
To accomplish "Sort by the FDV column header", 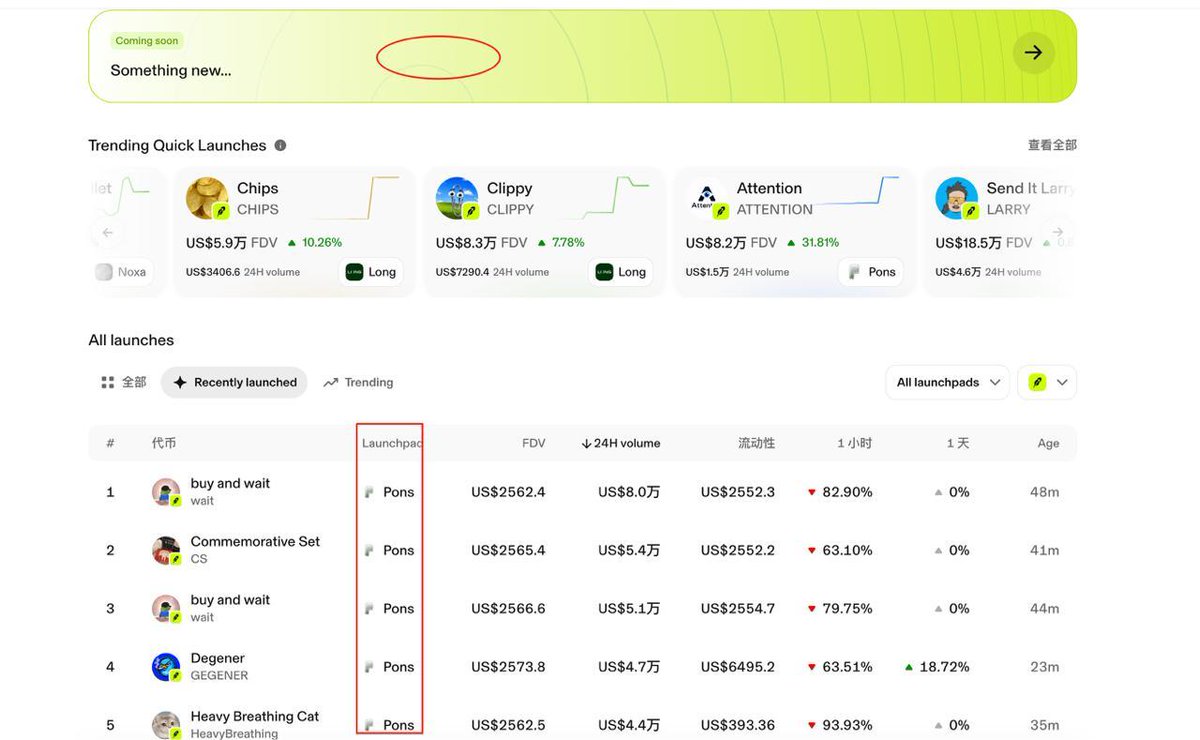I will click(534, 443).
